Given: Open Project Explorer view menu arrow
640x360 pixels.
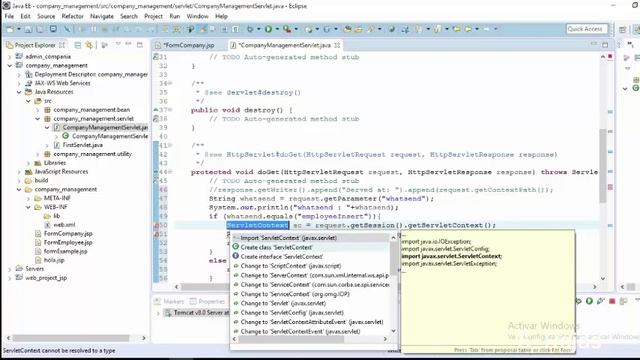Looking at the screenshot, I should [x=118, y=44].
